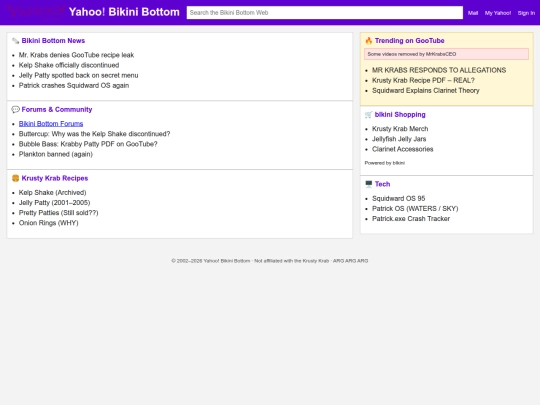The height and width of the screenshot is (405, 540).
Task: Select the Krusty Krab Recipes heading
Action: (55, 178)
